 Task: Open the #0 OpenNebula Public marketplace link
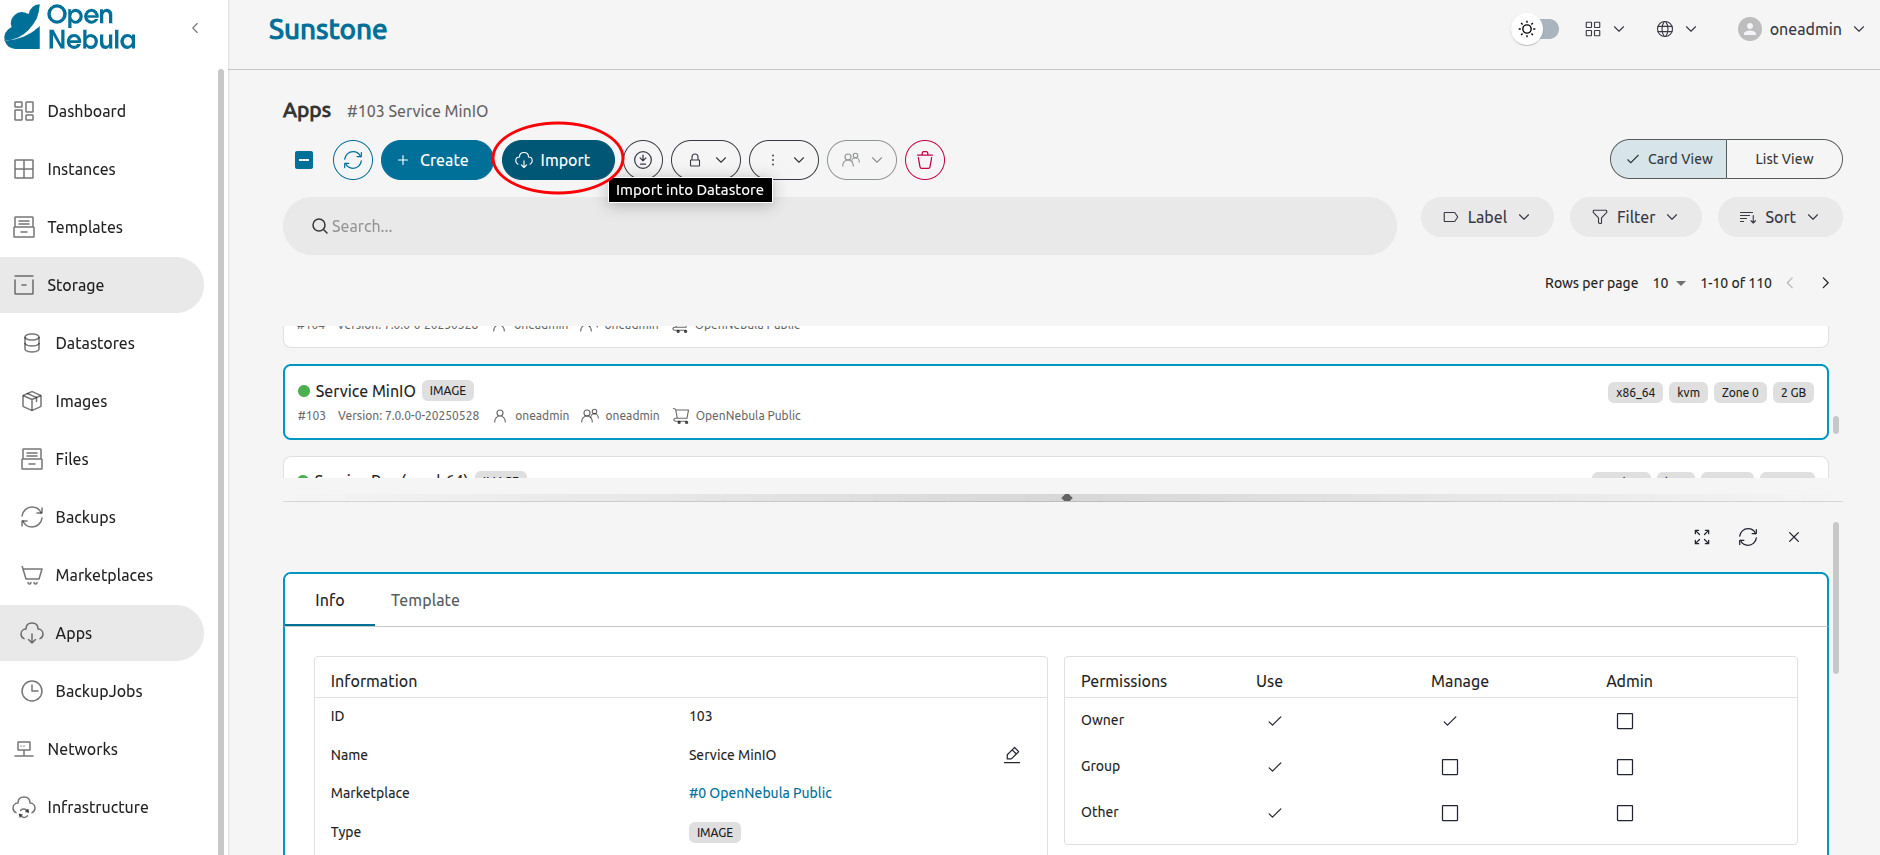760,793
